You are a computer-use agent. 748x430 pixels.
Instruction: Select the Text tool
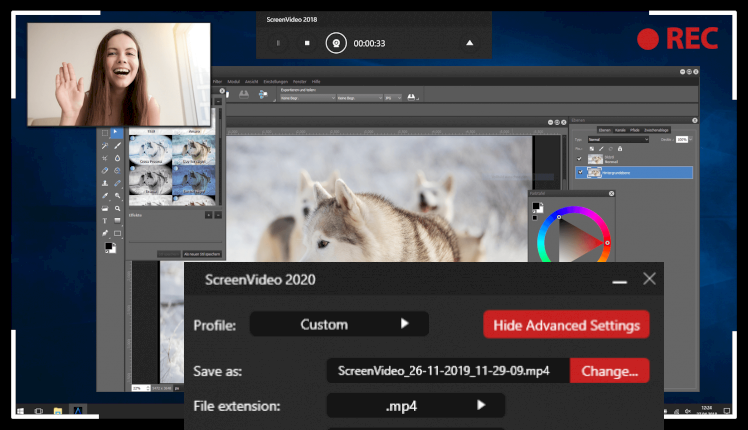[105, 221]
